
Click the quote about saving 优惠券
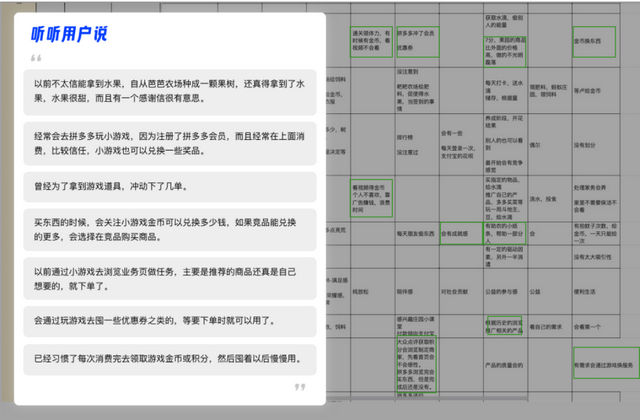pyautogui.click(x=170, y=321)
